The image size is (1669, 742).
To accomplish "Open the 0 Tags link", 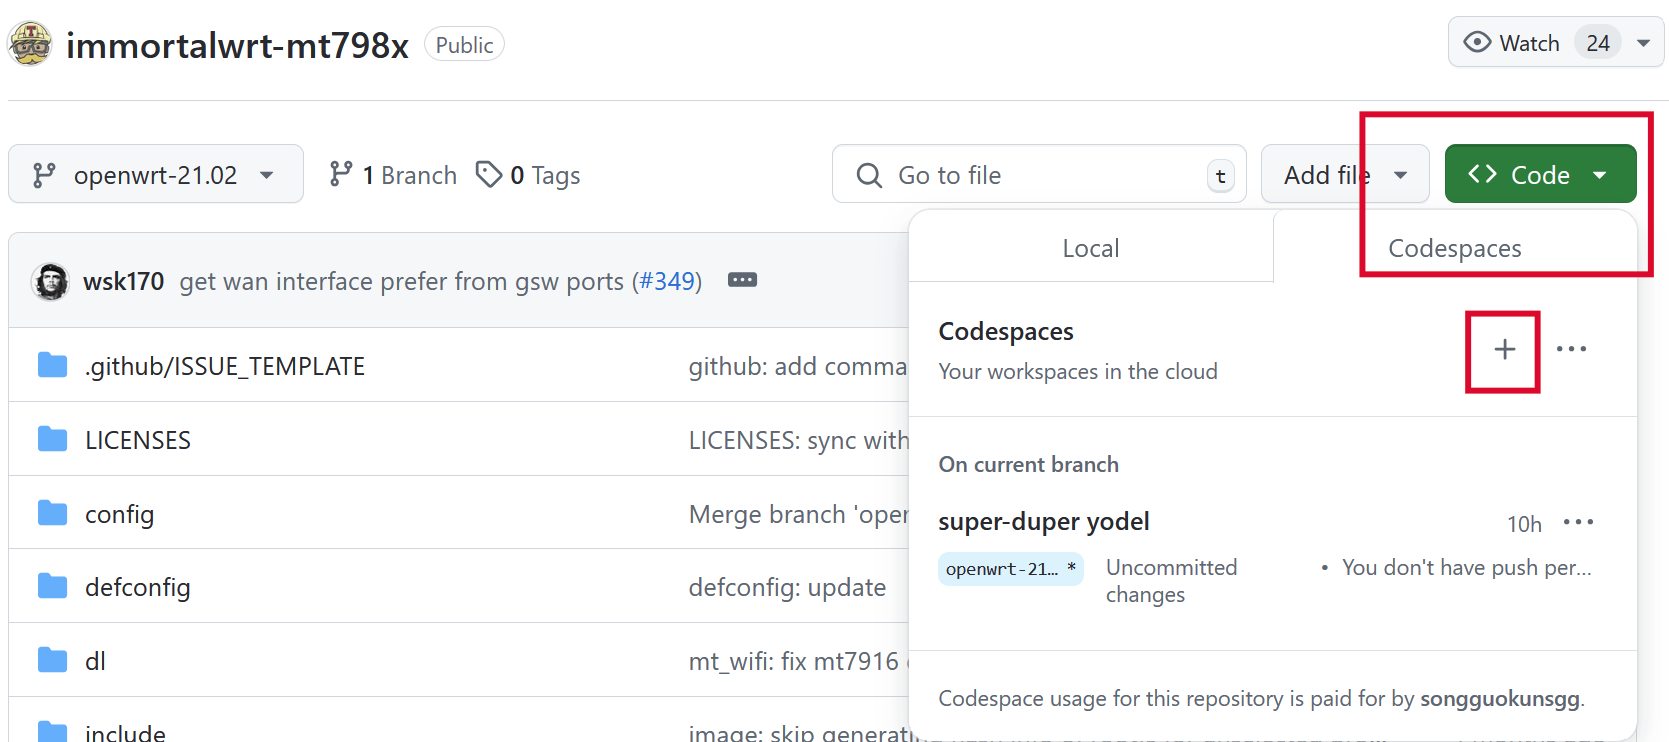I will pyautogui.click(x=528, y=175).
